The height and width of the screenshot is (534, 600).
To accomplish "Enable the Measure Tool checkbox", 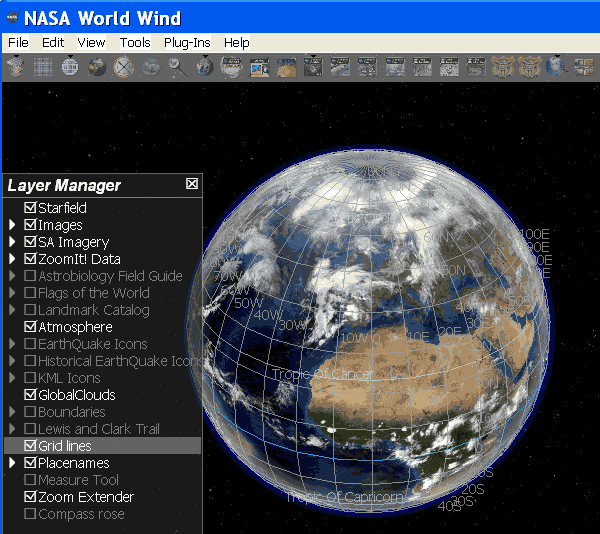I will click(30, 480).
